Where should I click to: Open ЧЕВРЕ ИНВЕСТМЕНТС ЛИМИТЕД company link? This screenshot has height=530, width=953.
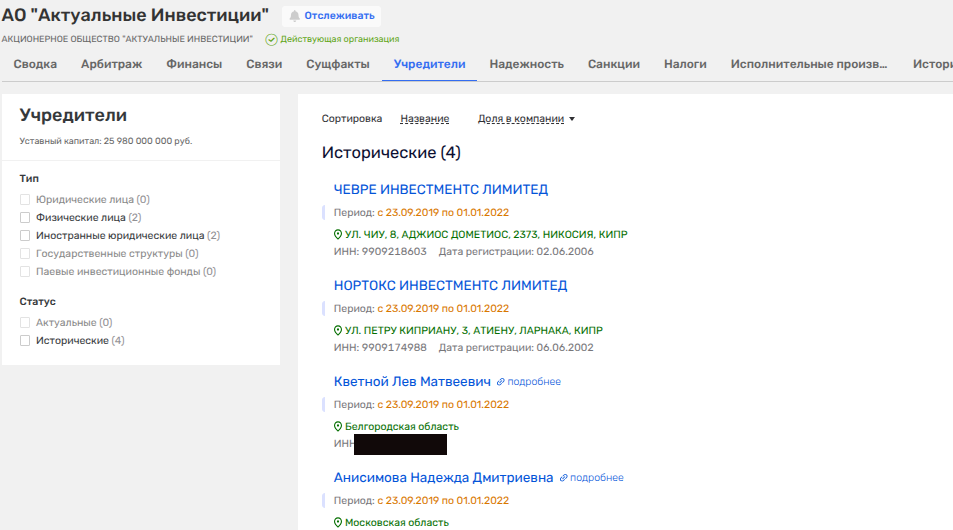click(440, 190)
